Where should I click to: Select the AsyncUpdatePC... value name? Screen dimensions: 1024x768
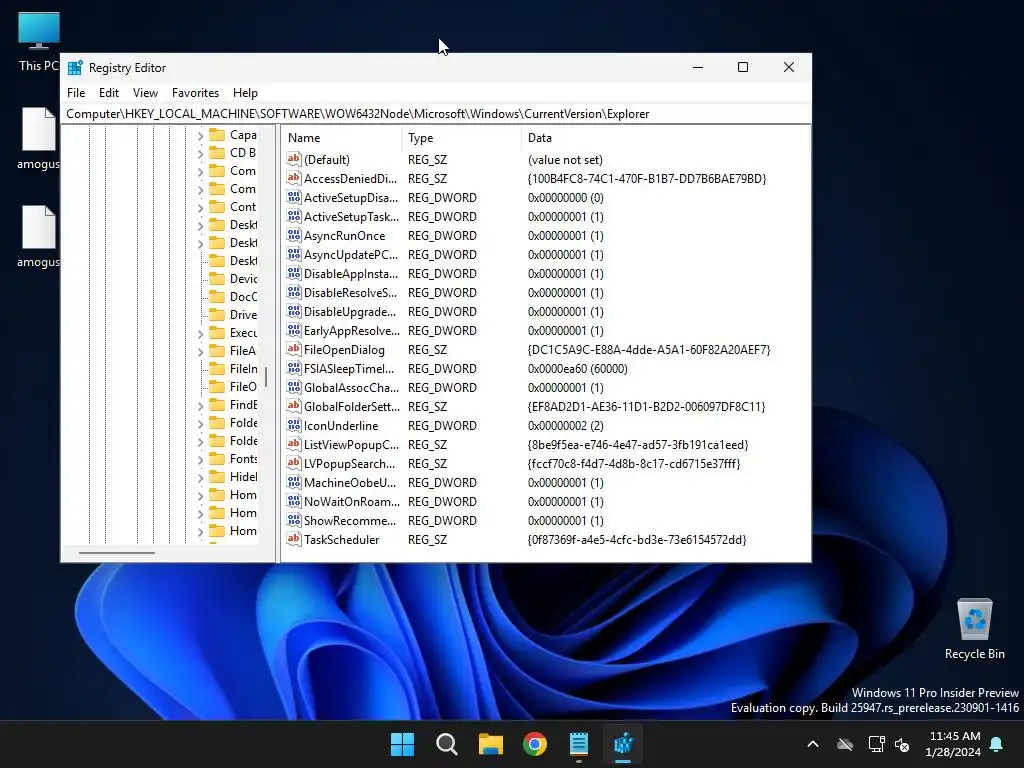351,255
